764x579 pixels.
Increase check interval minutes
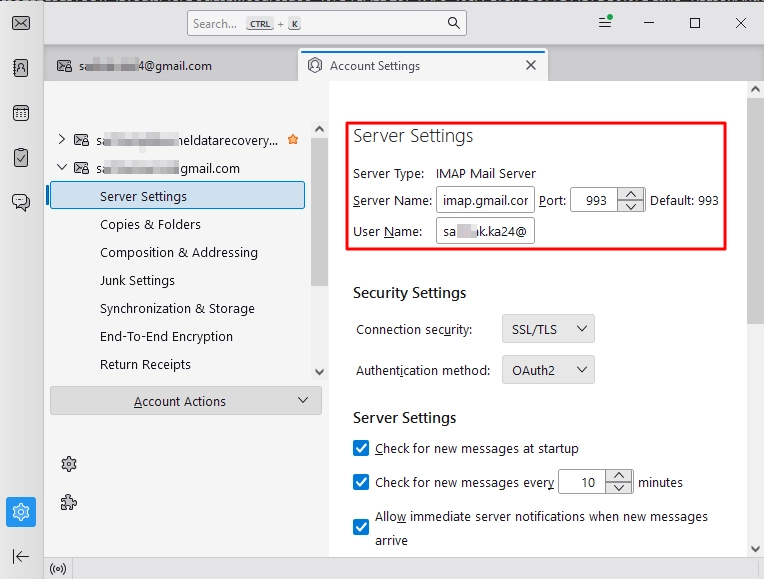pyautogui.click(x=619, y=476)
